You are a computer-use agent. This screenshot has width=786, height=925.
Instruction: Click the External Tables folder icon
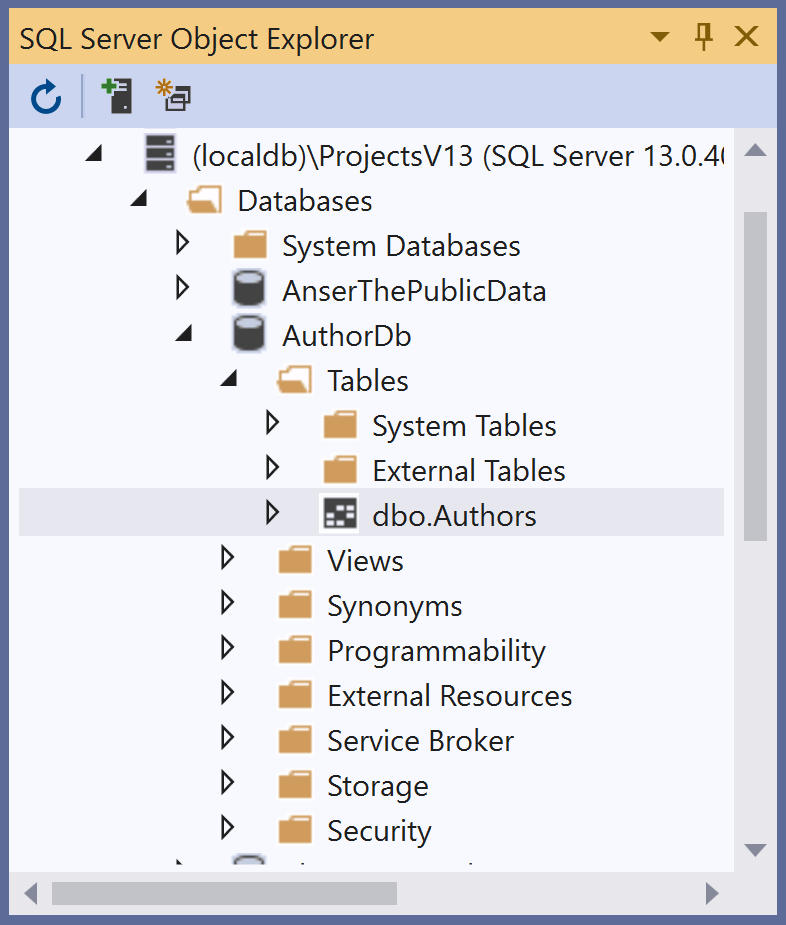point(340,470)
